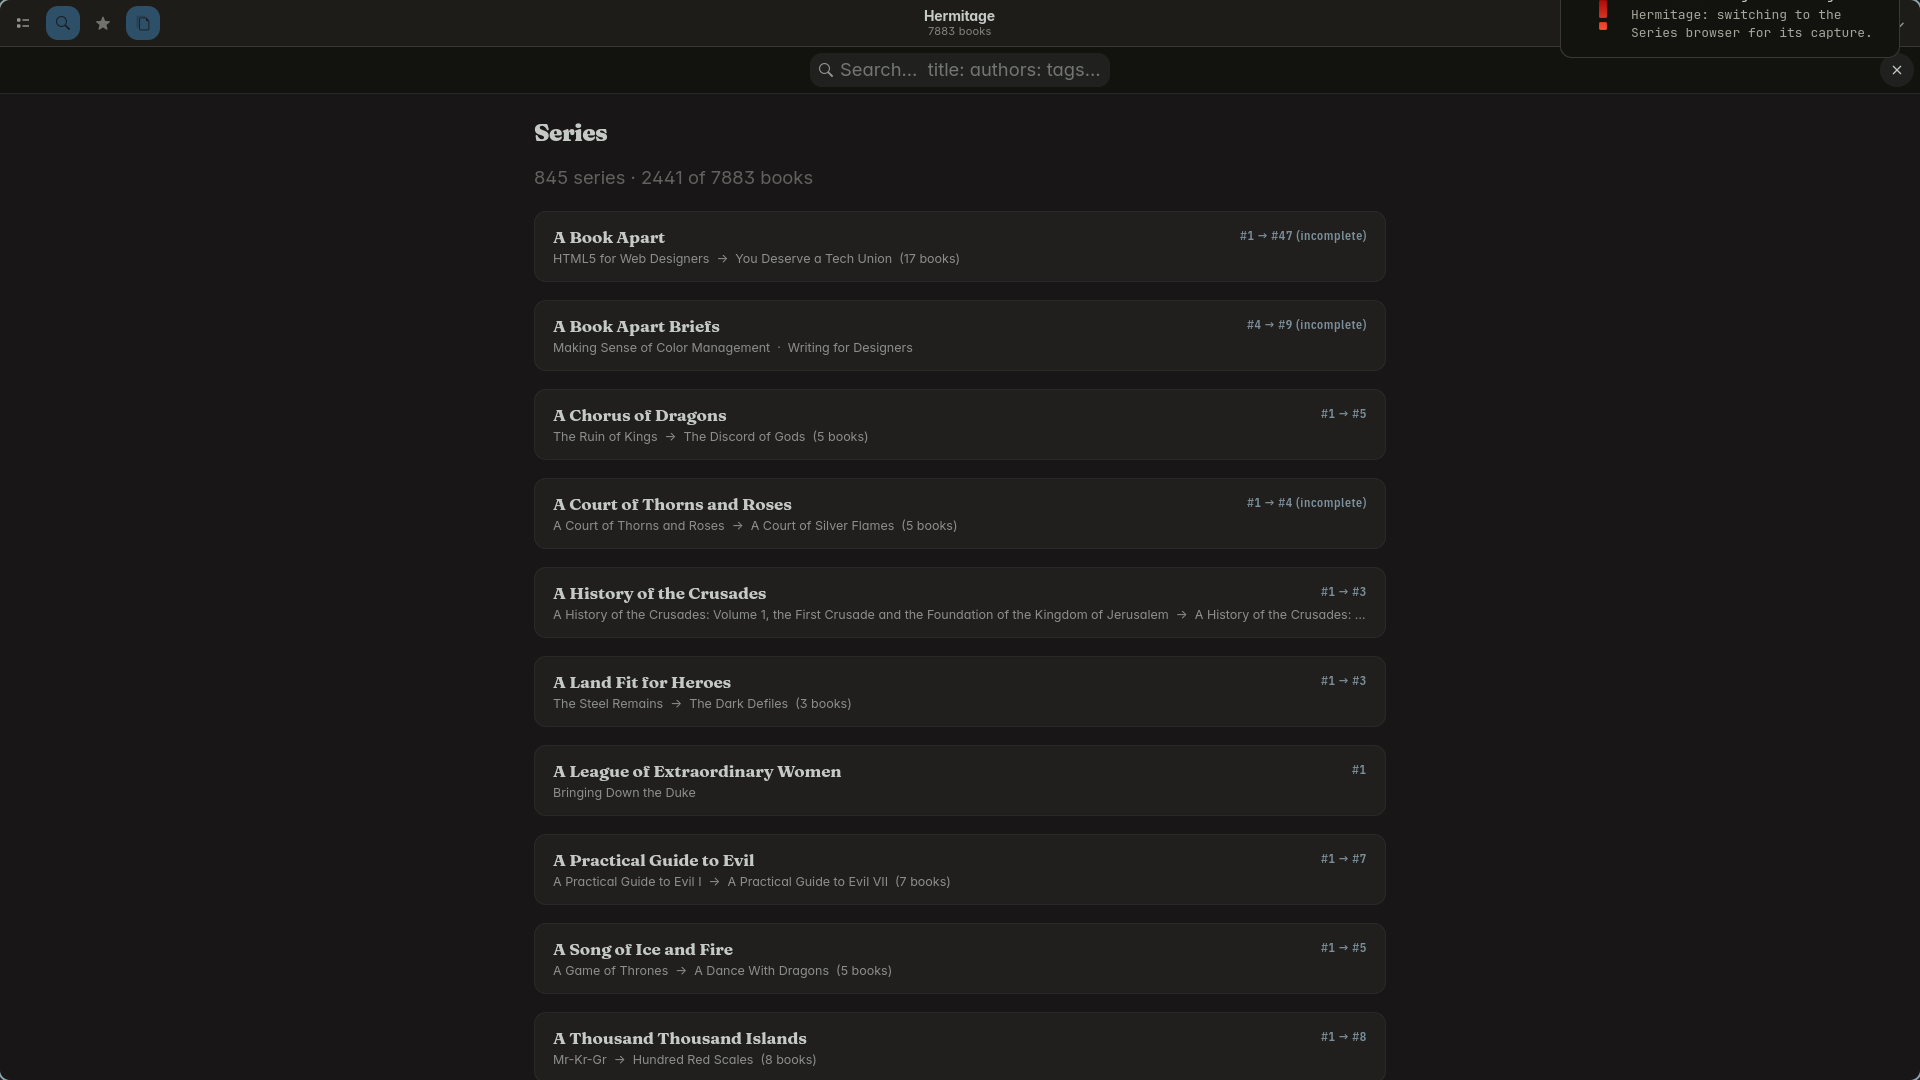1920x1080 pixels.
Task: Open the A Book Apart series
Action: [x=960, y=247]
